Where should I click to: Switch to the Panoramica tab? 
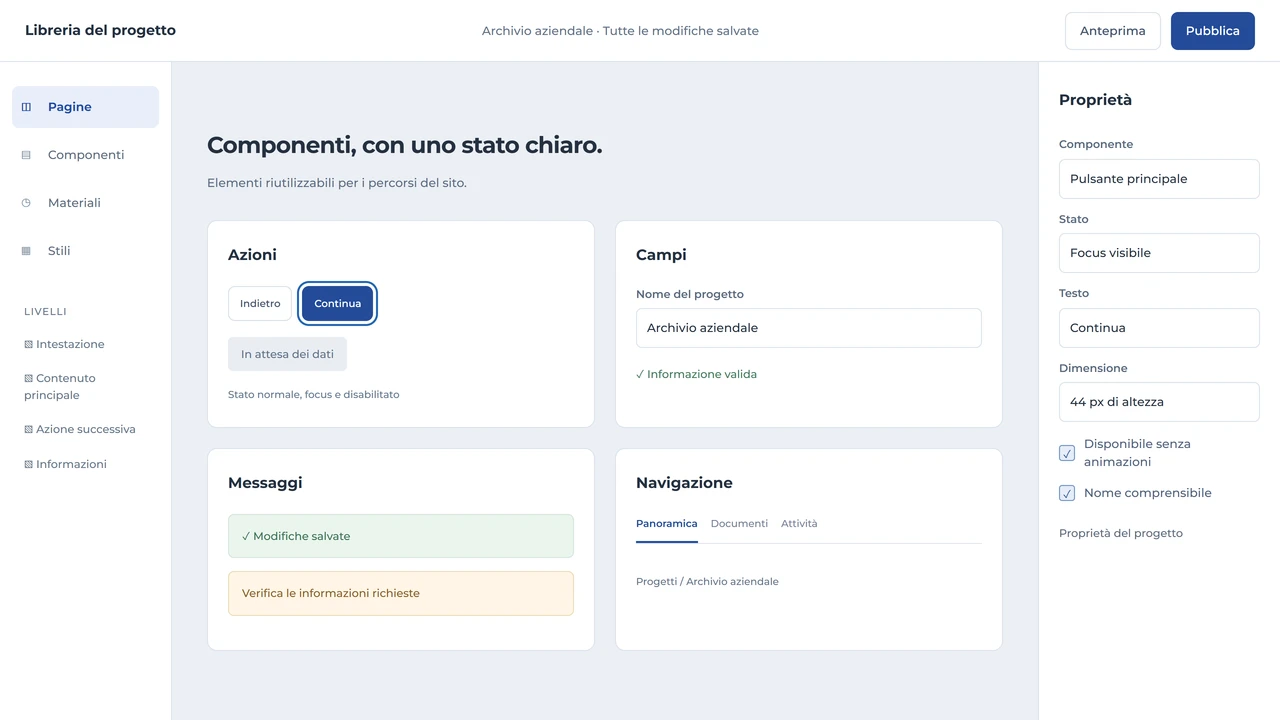pyautogui.click(x=667, y=524)
